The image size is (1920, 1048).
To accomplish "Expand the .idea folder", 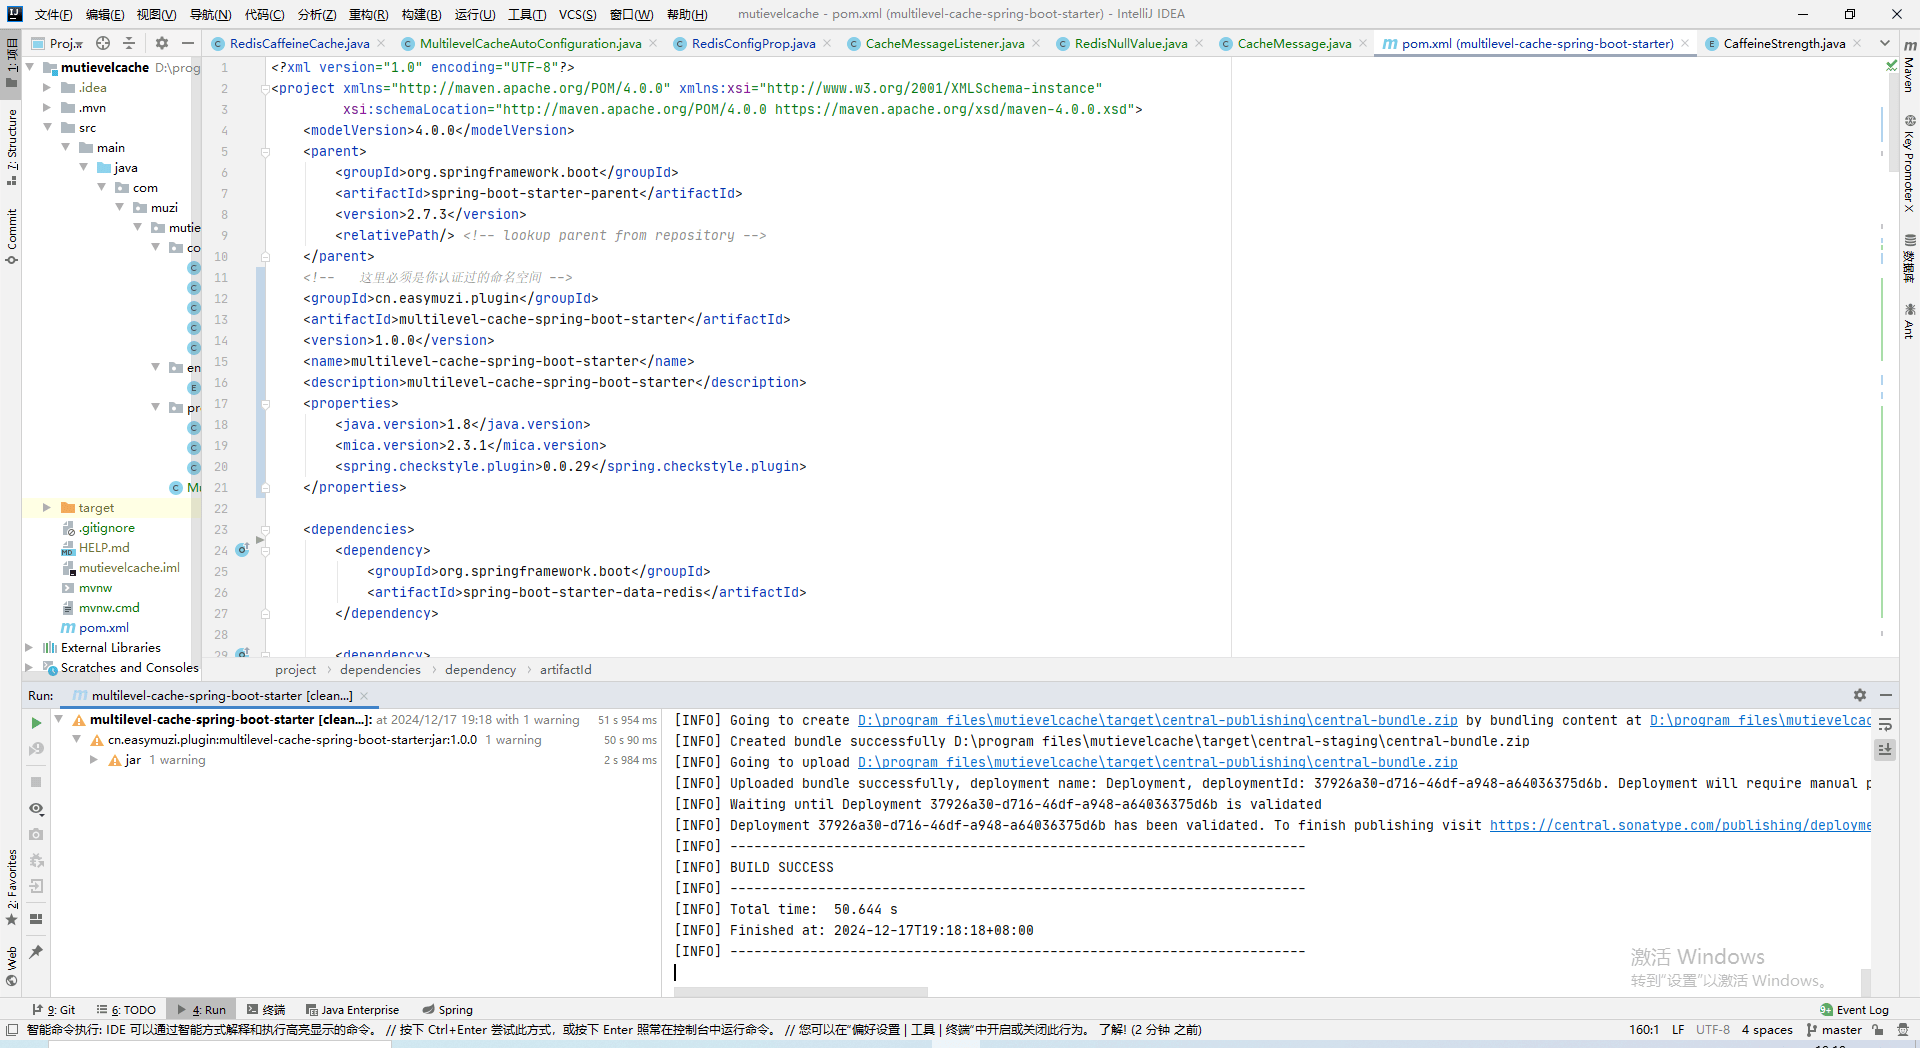I will click(47, 88).
